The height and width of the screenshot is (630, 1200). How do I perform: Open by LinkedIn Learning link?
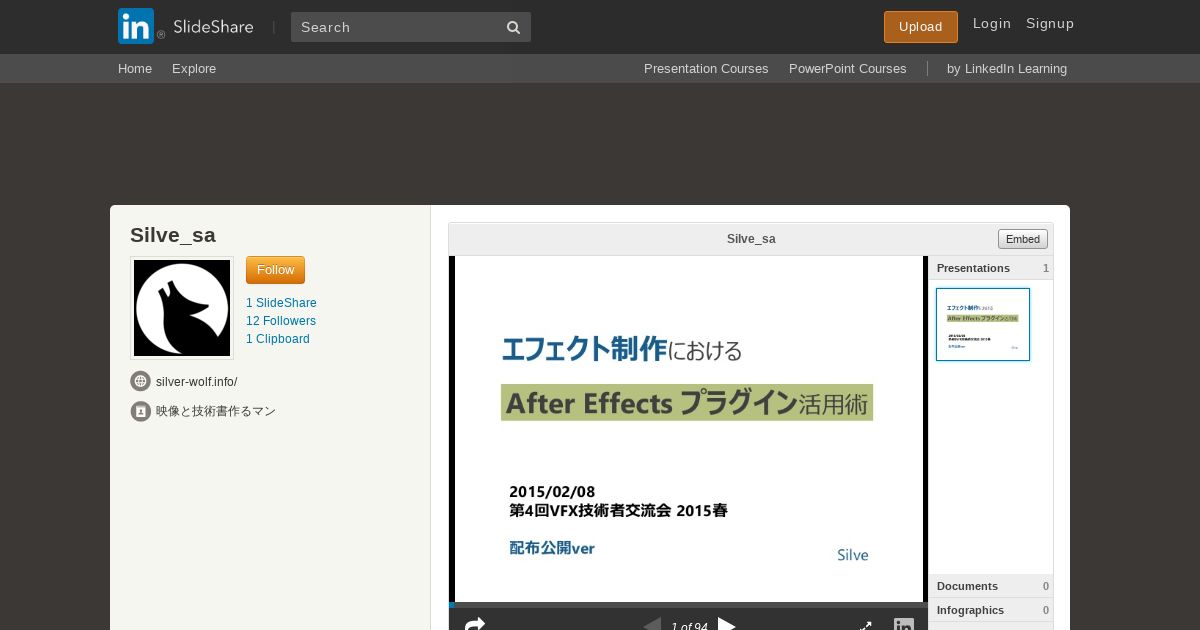[1007, 69]
